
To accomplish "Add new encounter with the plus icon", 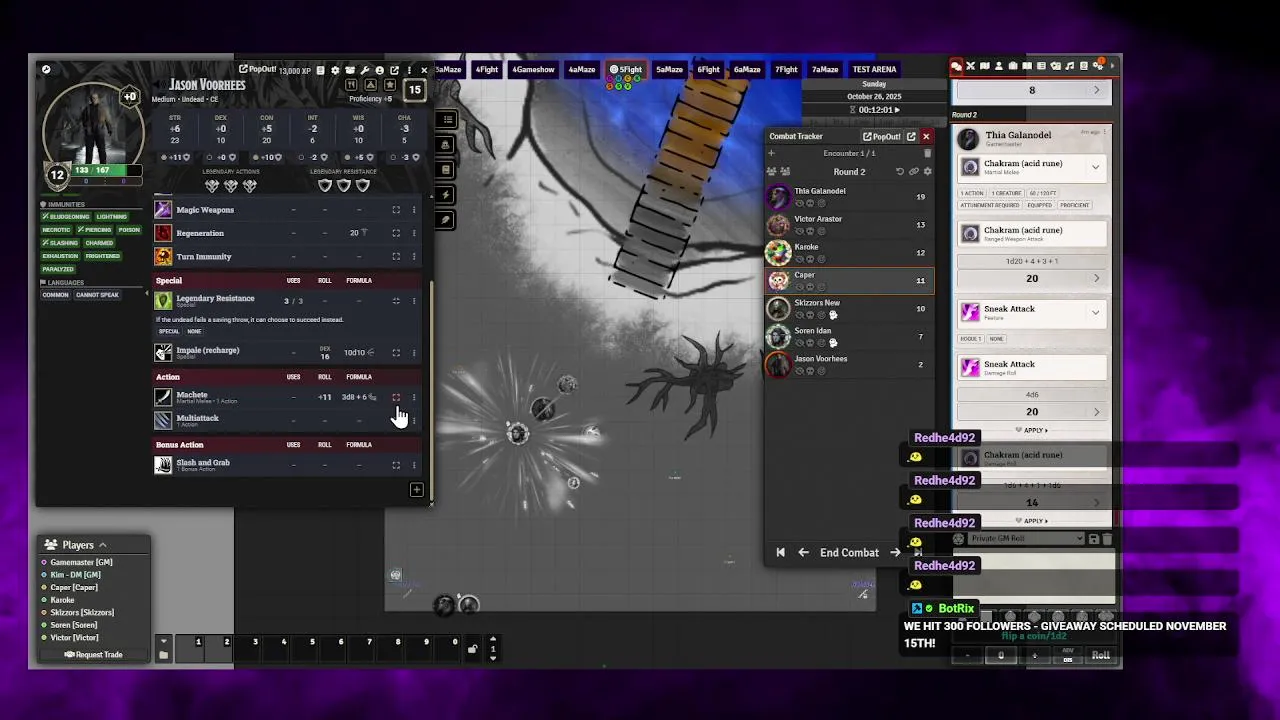I will 771,153.
